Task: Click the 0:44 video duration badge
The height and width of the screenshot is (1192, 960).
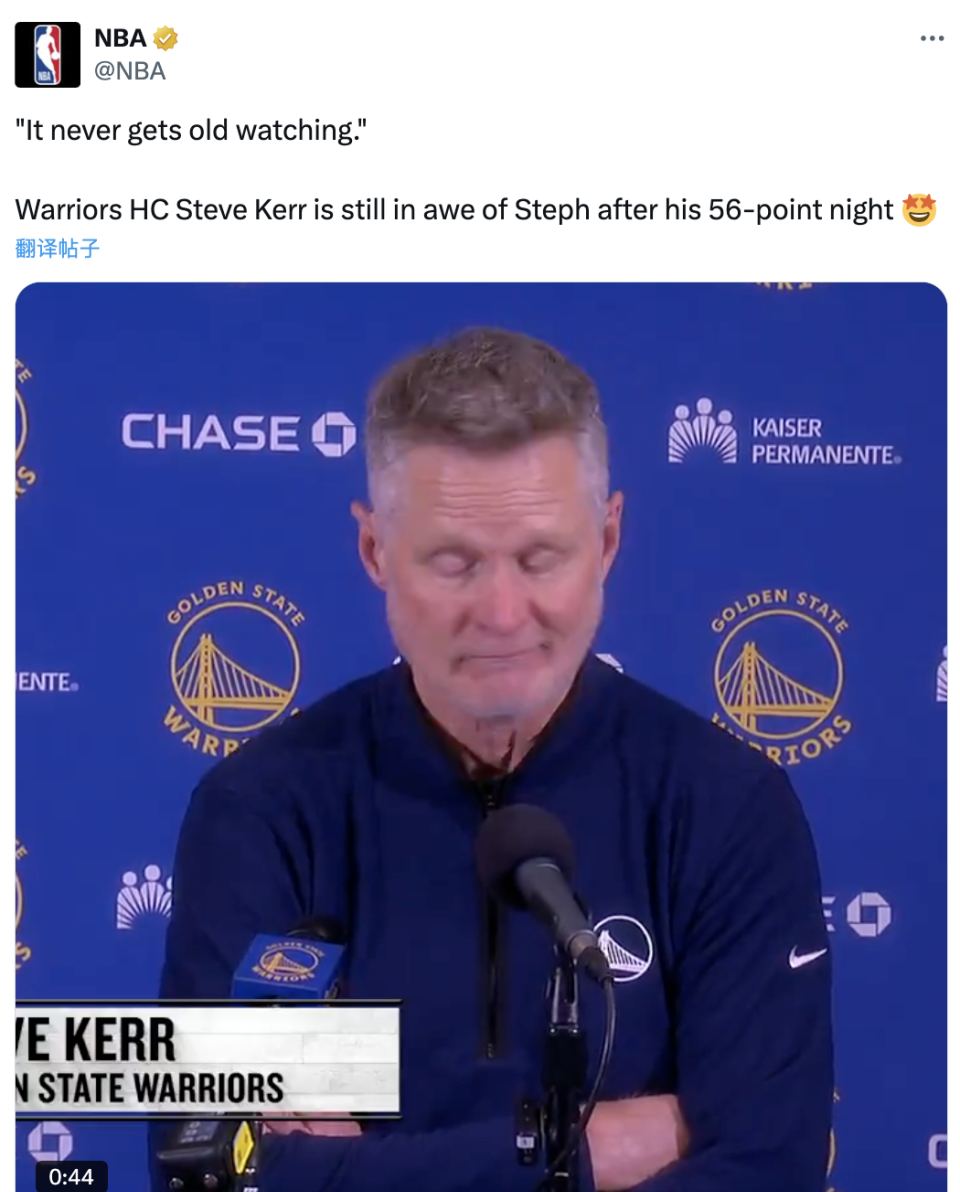Action: (x=71, y=1176)
